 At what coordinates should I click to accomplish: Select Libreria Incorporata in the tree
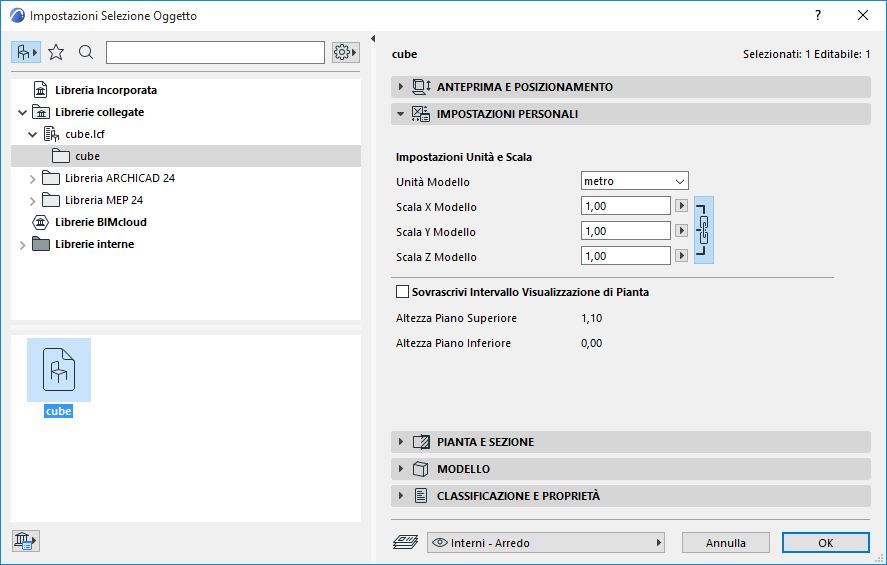[186, 90]
